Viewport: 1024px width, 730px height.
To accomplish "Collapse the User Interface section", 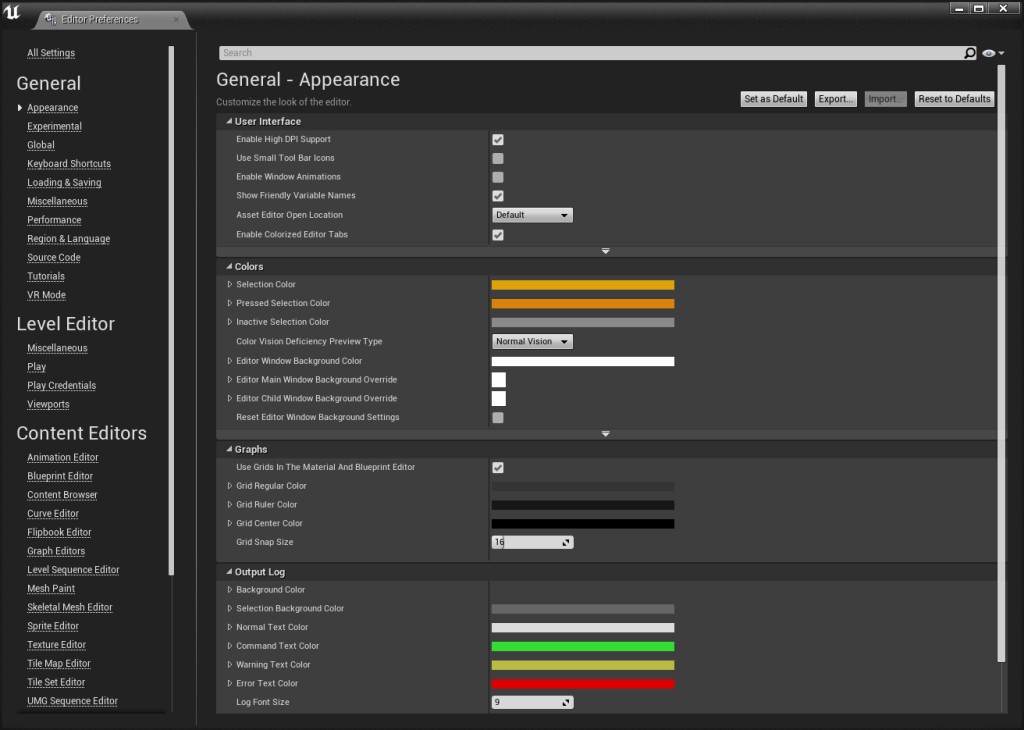I will (x=229, y=121).
